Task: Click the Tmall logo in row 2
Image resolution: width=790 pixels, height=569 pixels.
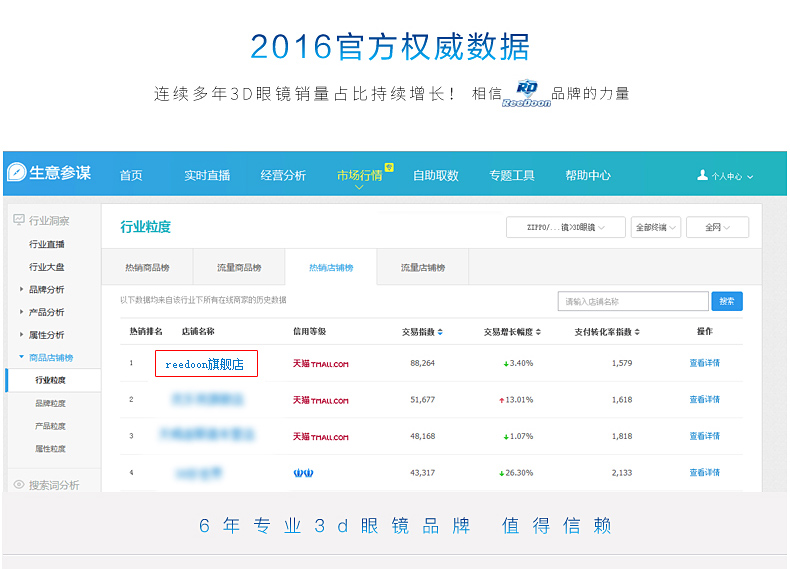Action: click(x=320, y=400)
